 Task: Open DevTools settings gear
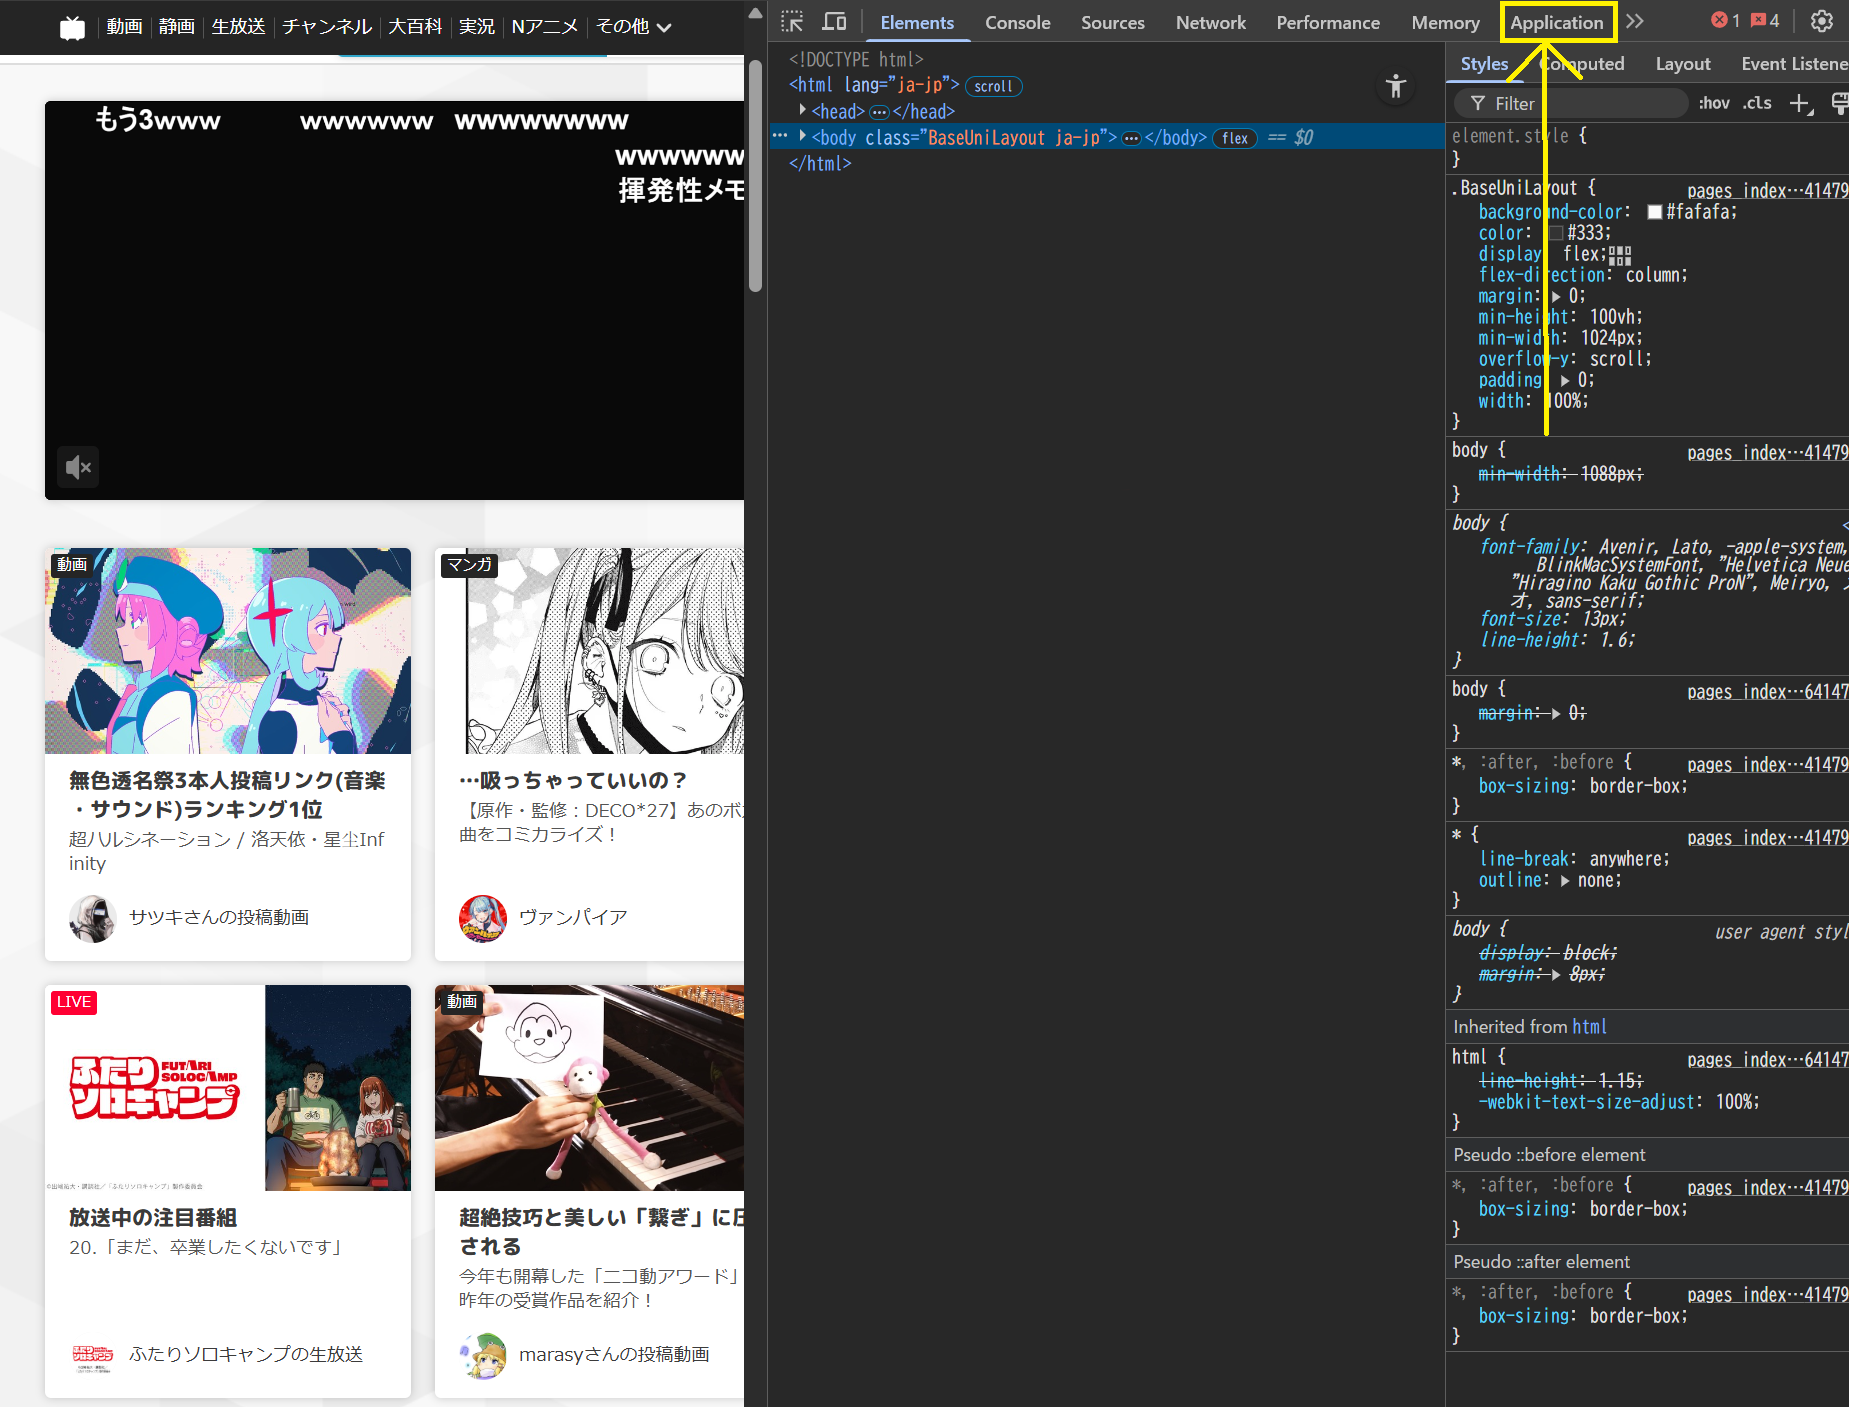[x=1823, y=21]
